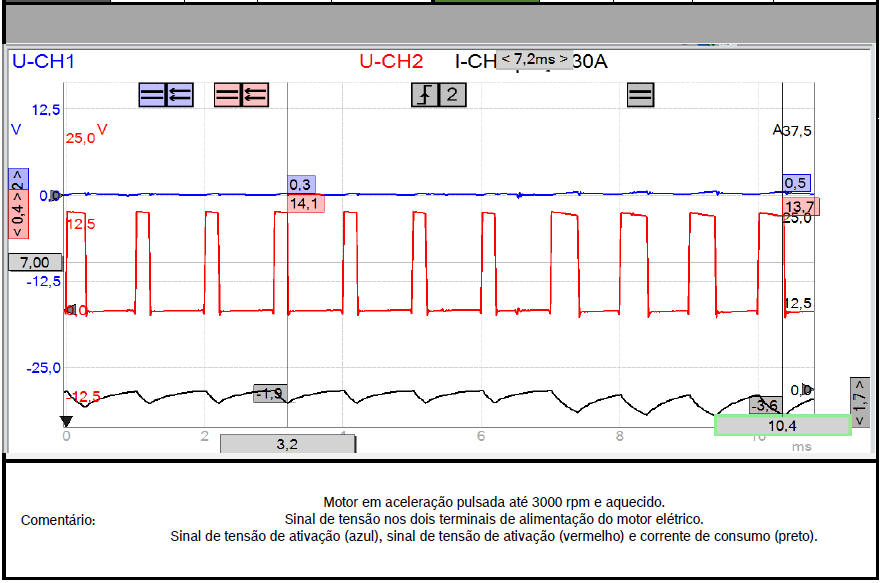Click the red CH2 delta indicator 0,4

(x=17, y=214)
